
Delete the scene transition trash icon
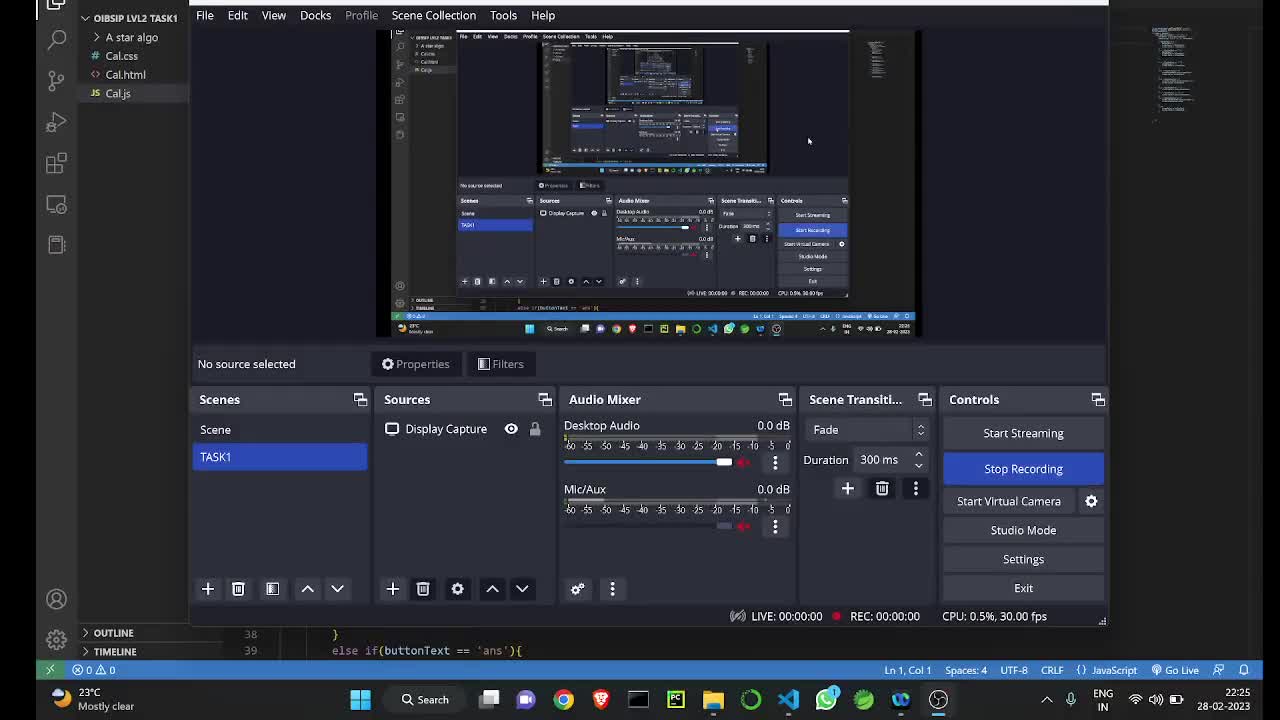pos(882,488)
